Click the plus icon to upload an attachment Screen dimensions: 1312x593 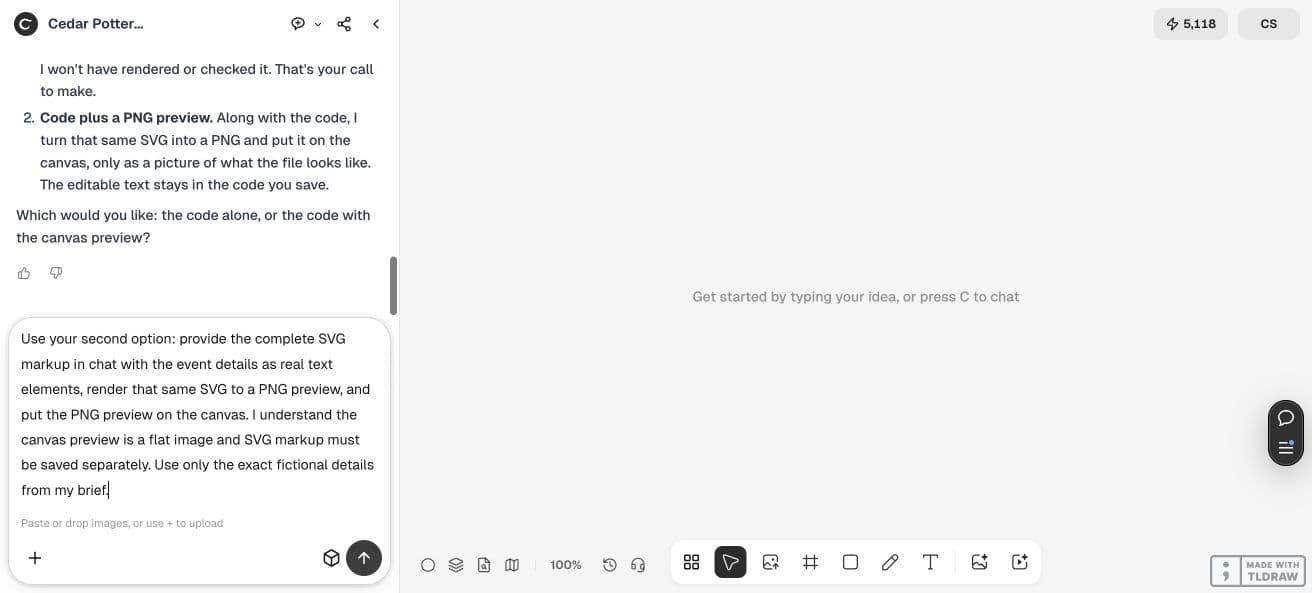coord(35,558)
